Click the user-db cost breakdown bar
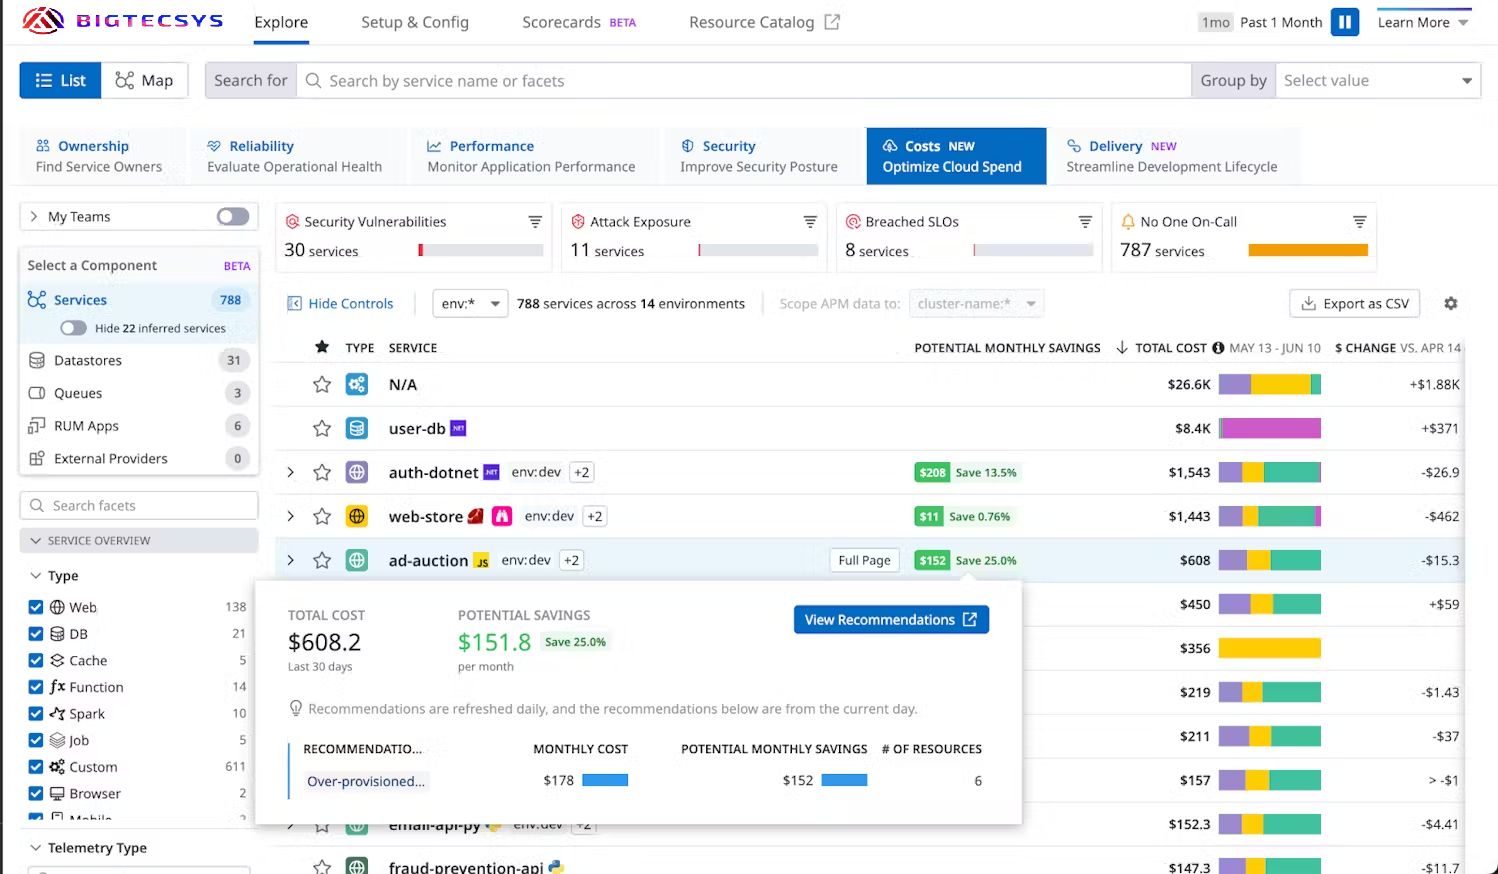Viewport: 1498px width, 874px height. click(1270, 428)
